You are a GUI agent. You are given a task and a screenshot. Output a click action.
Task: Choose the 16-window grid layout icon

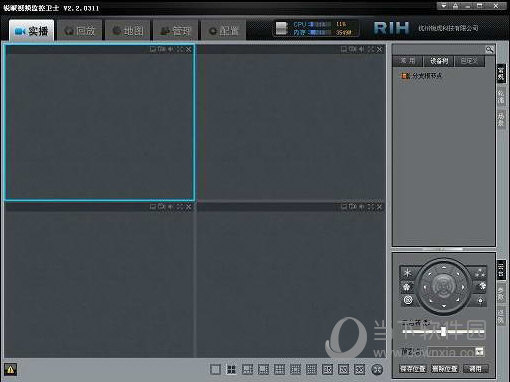click(311, 369)
